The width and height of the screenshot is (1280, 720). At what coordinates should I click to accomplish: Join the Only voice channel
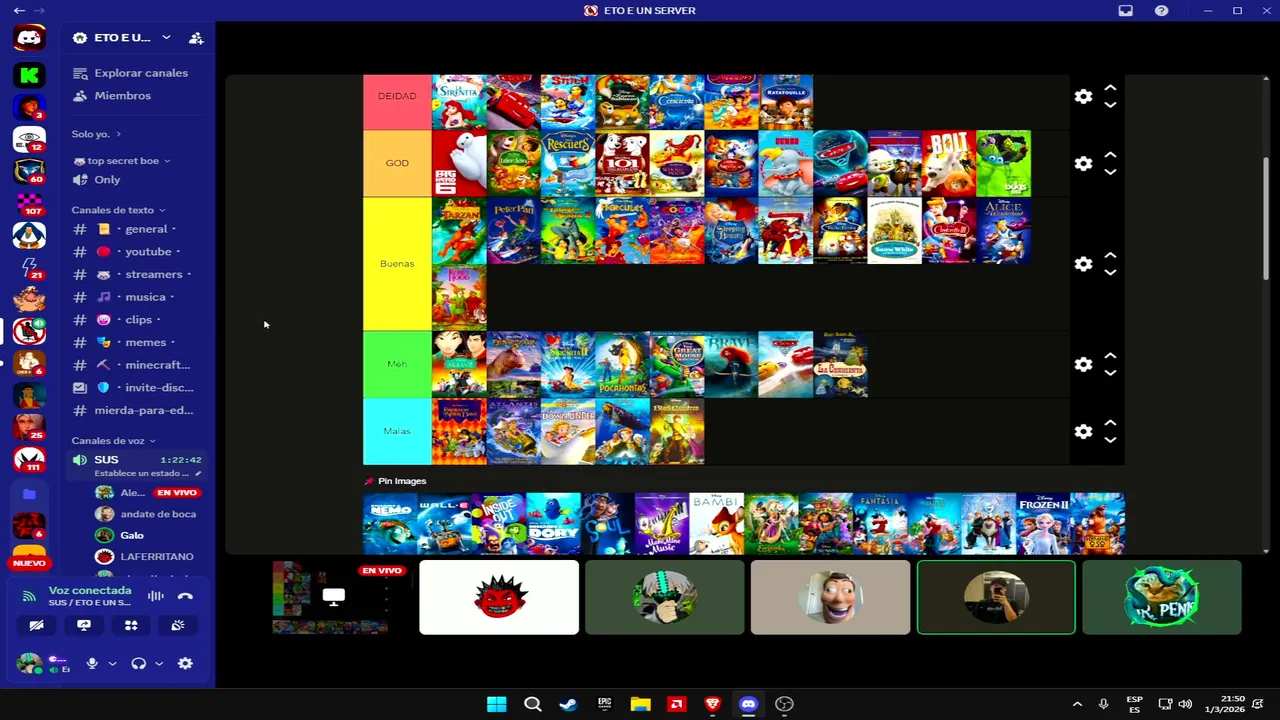click(134, 180)
